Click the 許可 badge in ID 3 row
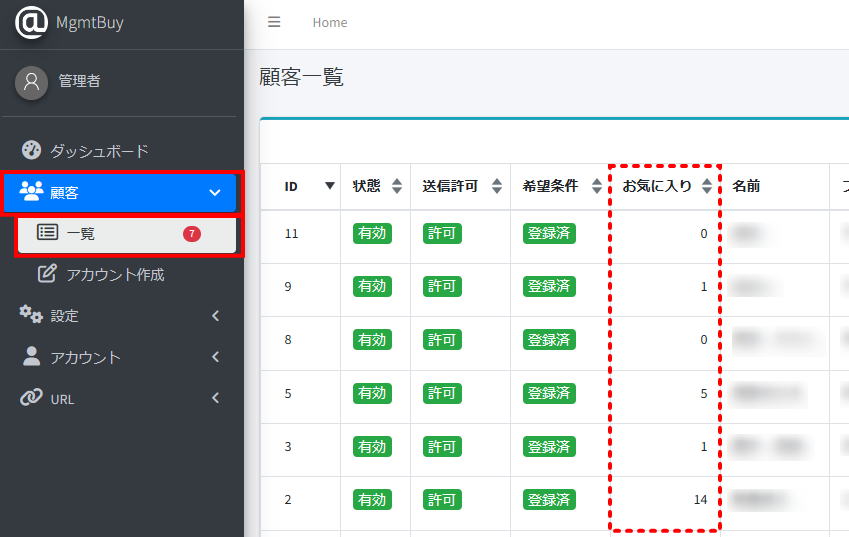849x537 pixels. point(442,447)
